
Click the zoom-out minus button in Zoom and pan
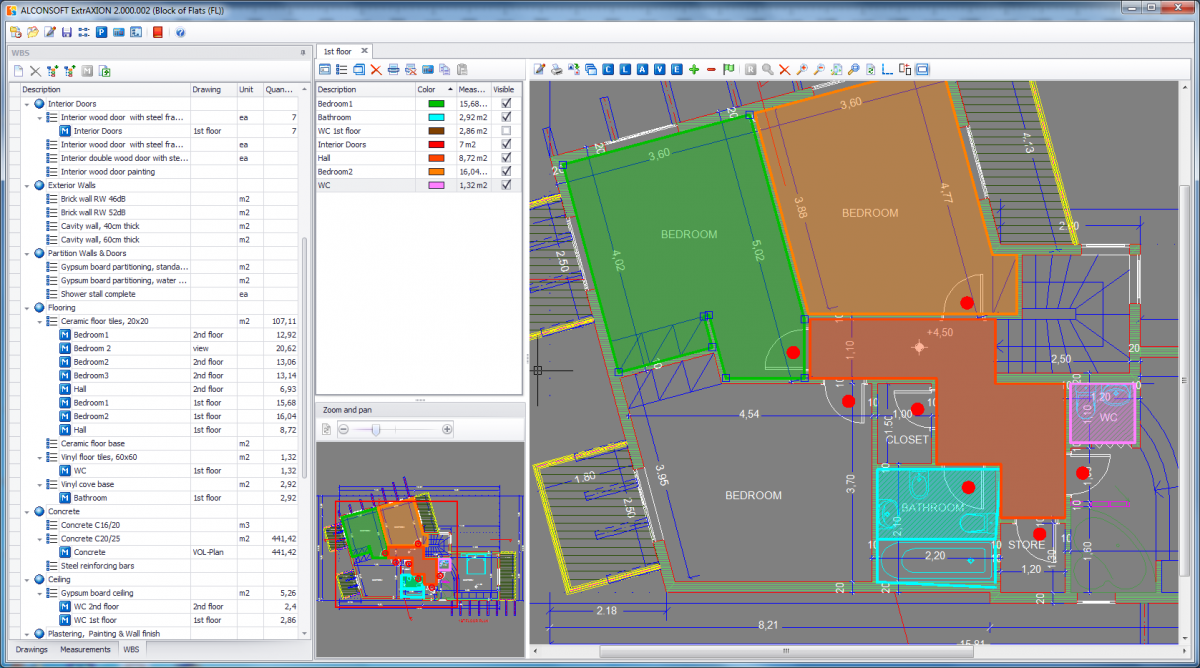coord(344,429)
